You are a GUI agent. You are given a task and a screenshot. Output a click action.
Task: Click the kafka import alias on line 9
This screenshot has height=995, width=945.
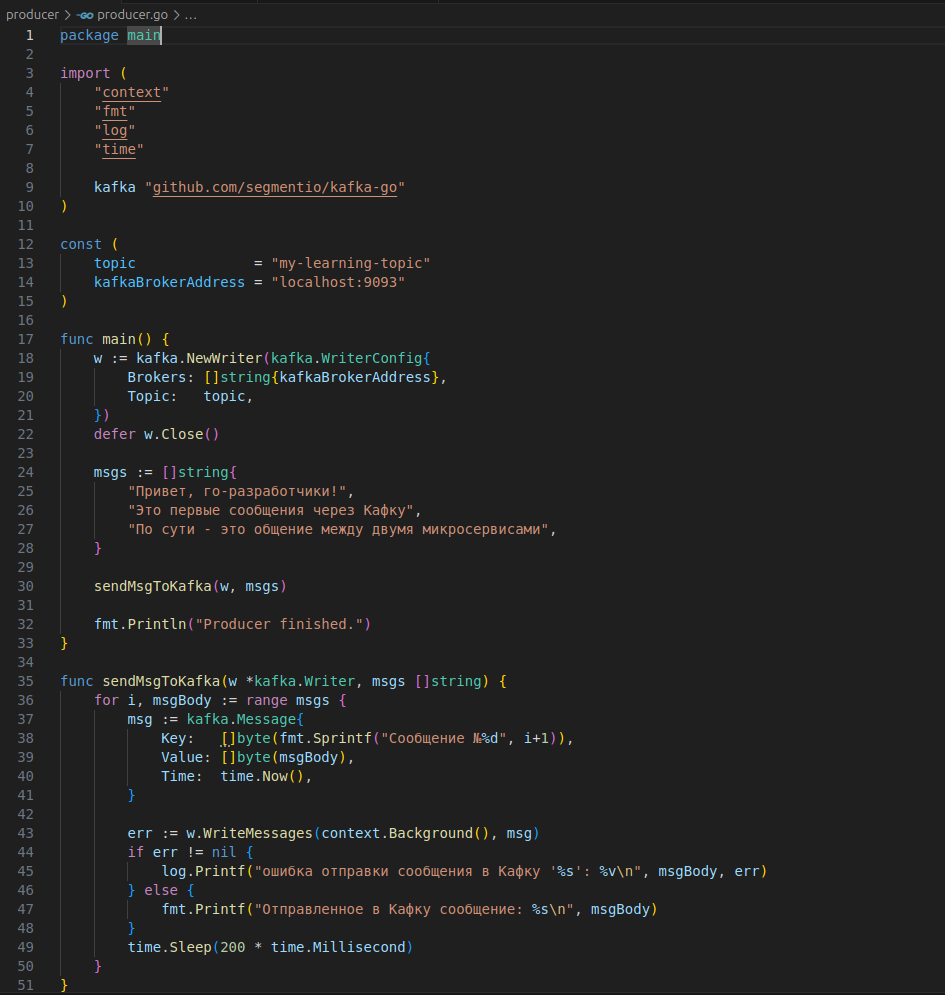(x=115, y=187)
